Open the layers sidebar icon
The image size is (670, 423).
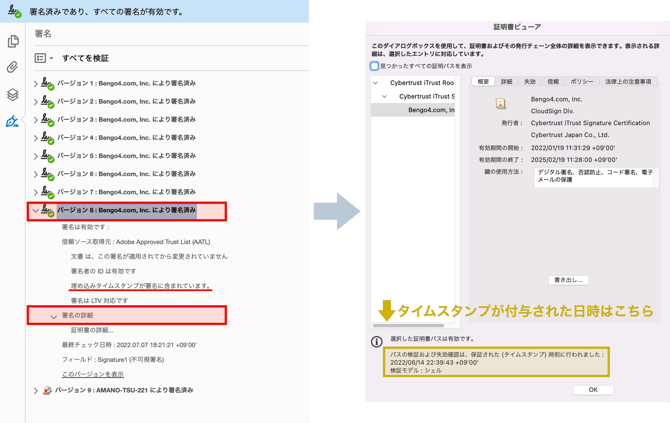click(13, 94)
